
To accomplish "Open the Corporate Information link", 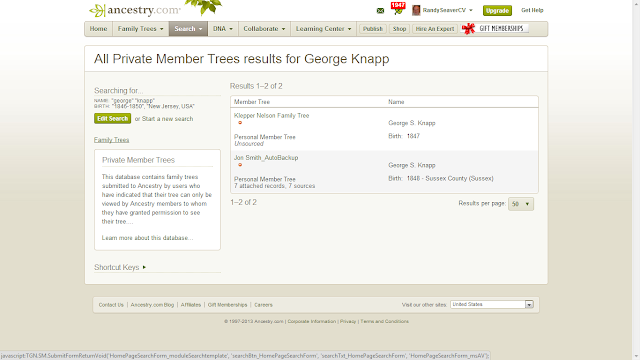I will point(311,321).
